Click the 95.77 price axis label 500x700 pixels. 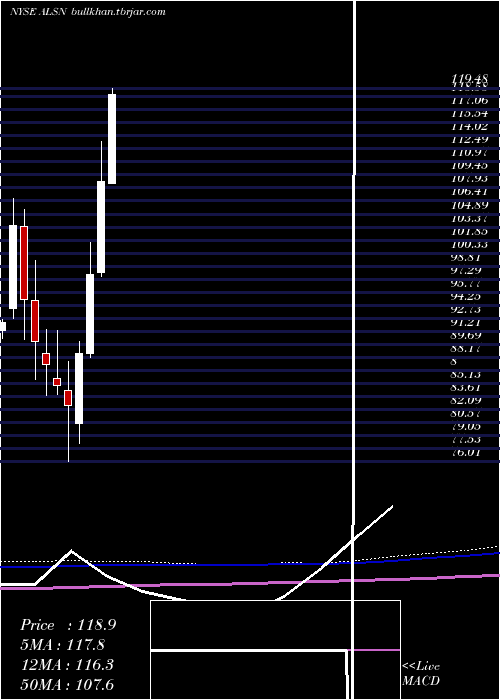467,284
